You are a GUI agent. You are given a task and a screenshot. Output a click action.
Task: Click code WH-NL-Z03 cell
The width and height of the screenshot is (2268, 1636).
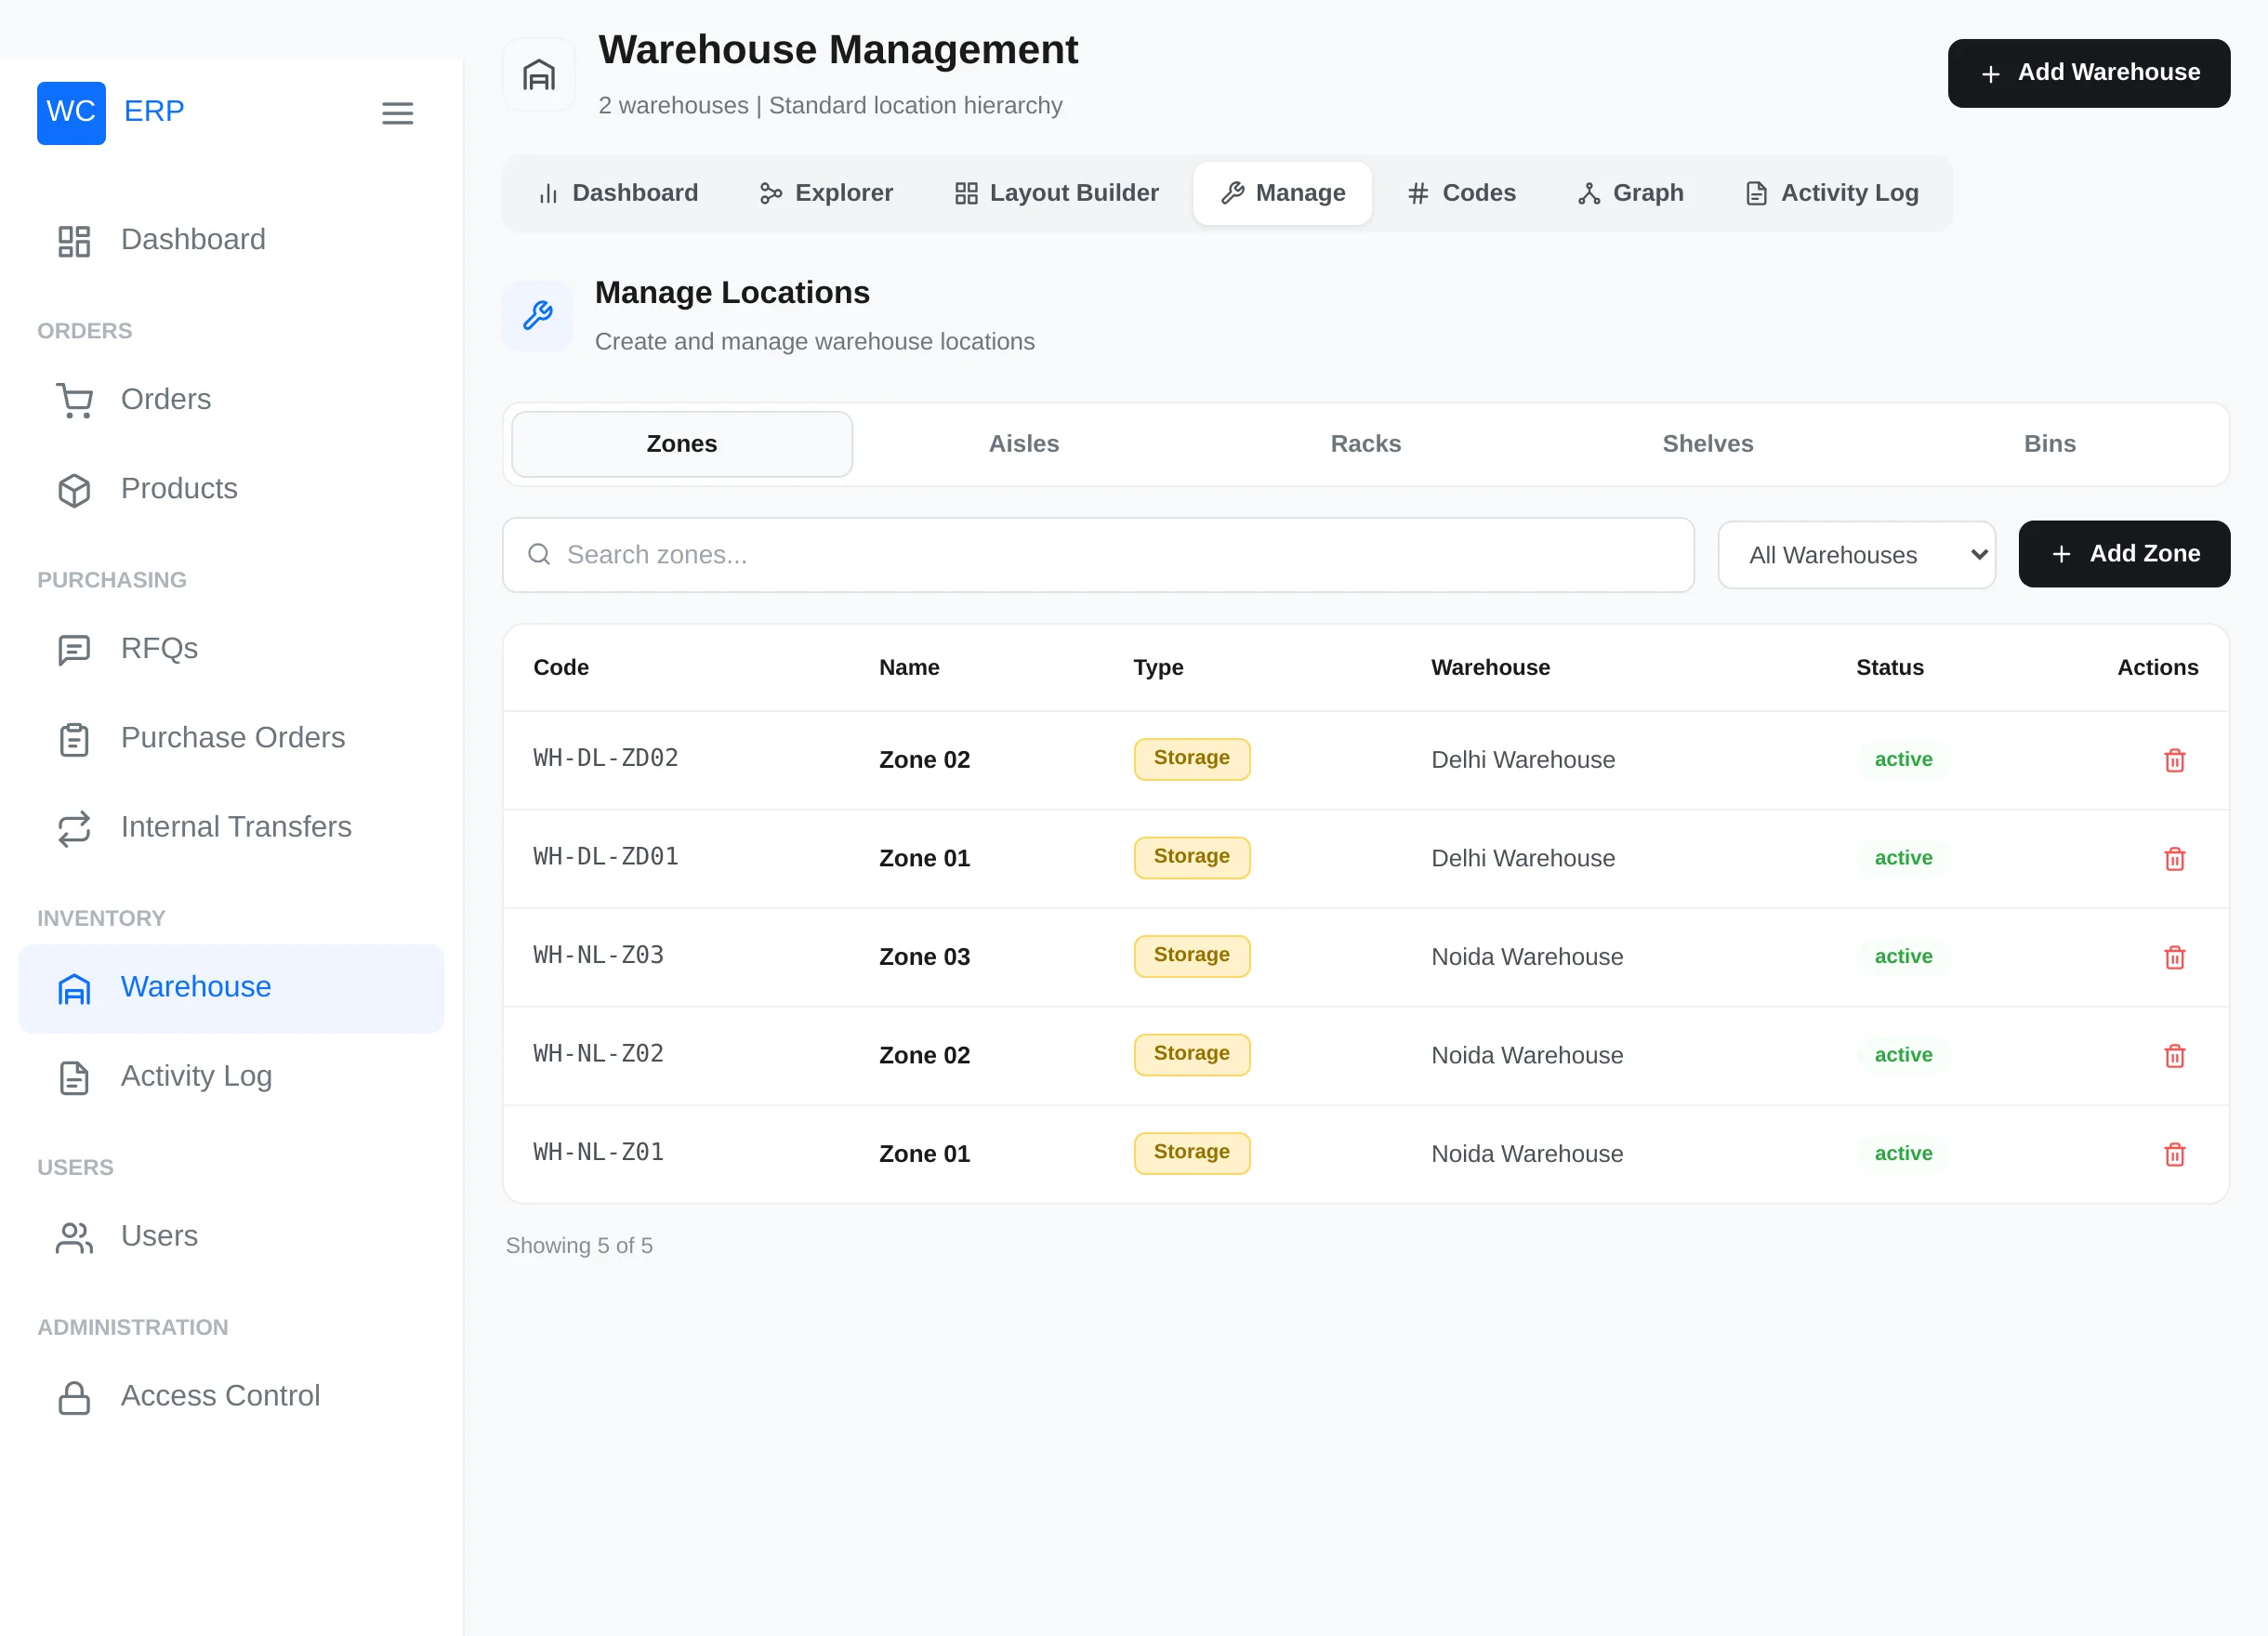click(598, 955)
